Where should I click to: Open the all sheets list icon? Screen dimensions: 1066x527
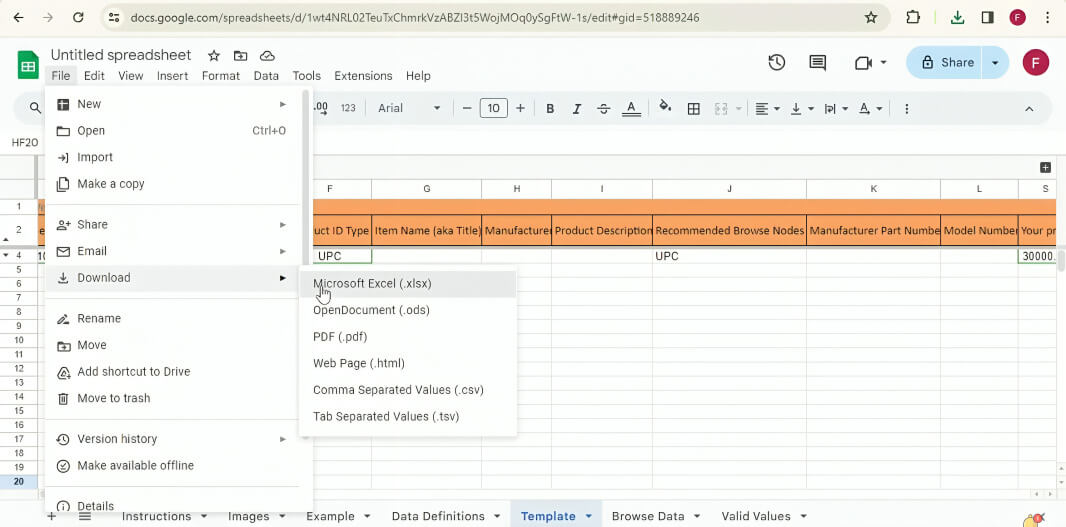tap(84, 516)
